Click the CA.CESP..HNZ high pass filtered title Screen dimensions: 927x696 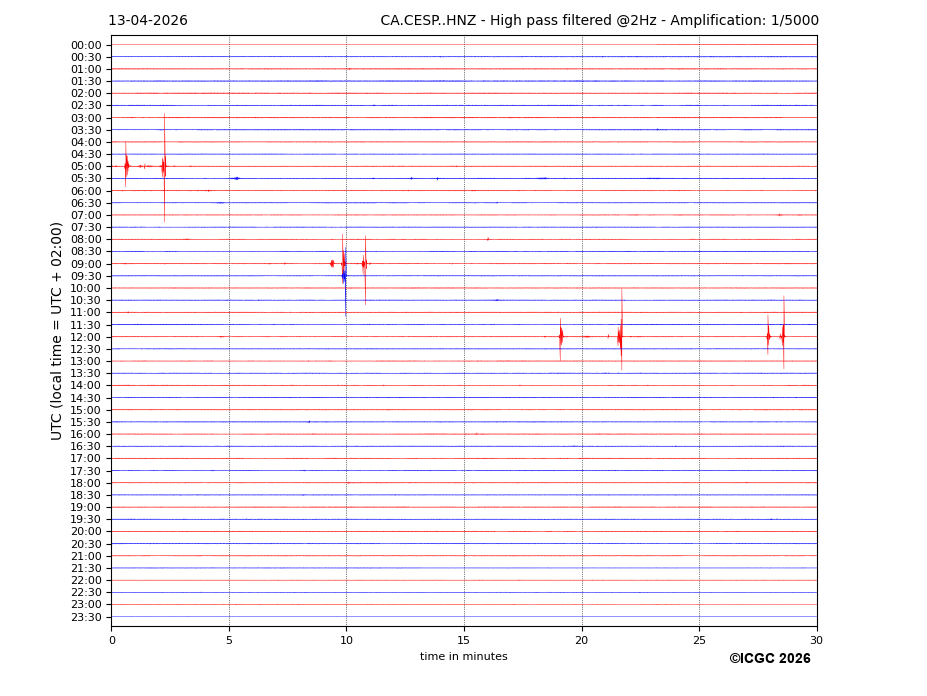pyautogui.click(x=599, y=21)
